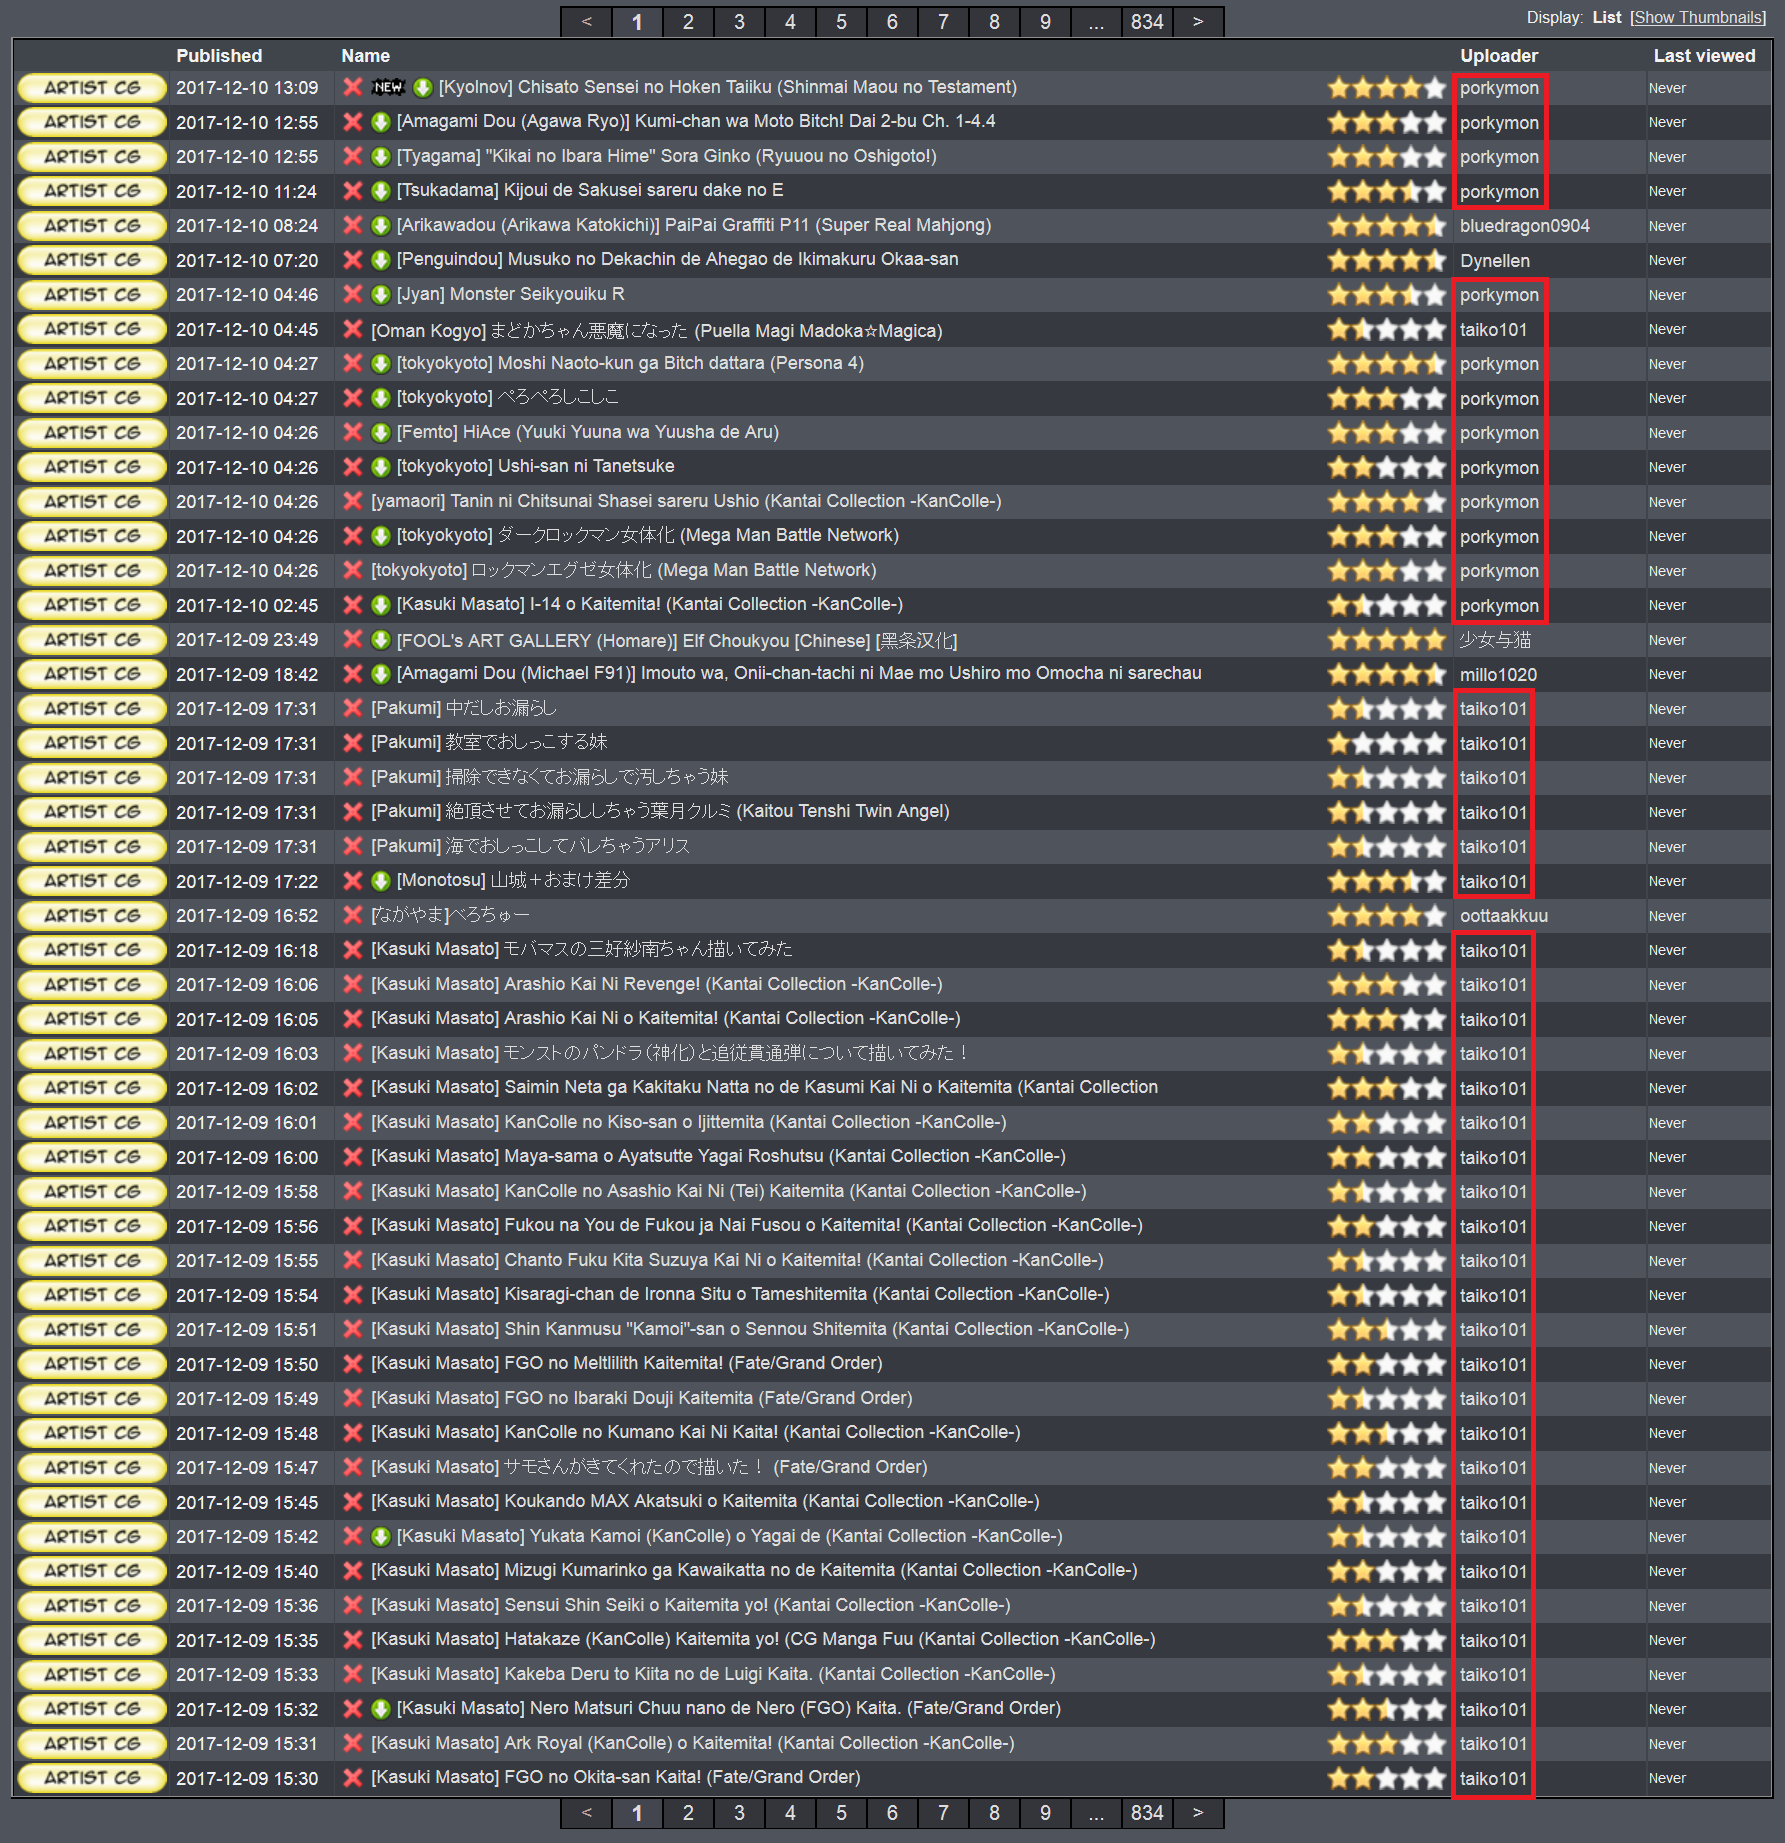Click the next-page arrow in the top pager

[x=1198, y=22]
